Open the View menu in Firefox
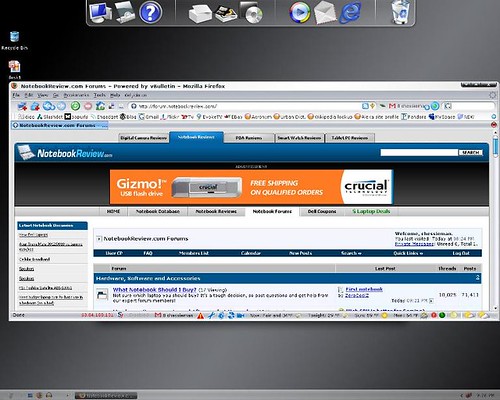Viewport: 500px width, 400px height. tap(42, 95)
